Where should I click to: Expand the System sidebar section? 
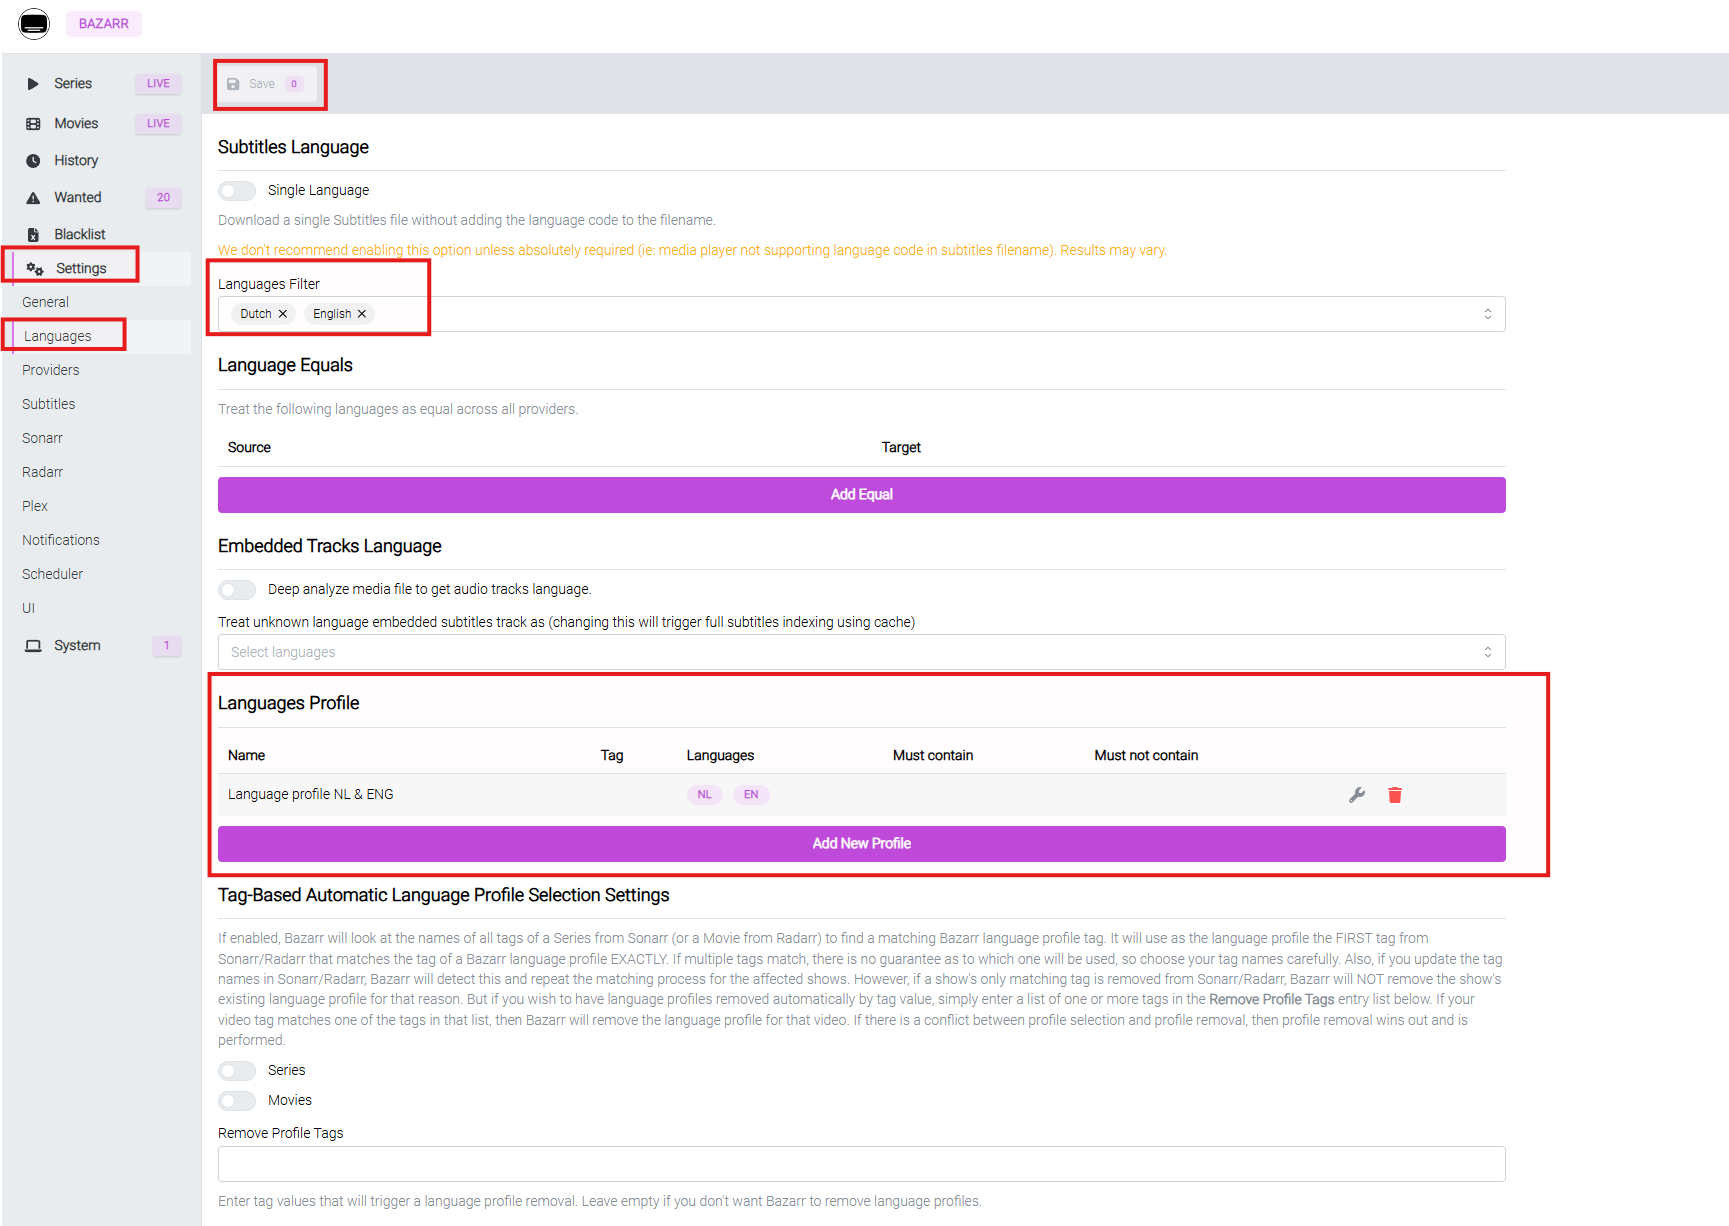pyautogui.click(x=77, y=646)
